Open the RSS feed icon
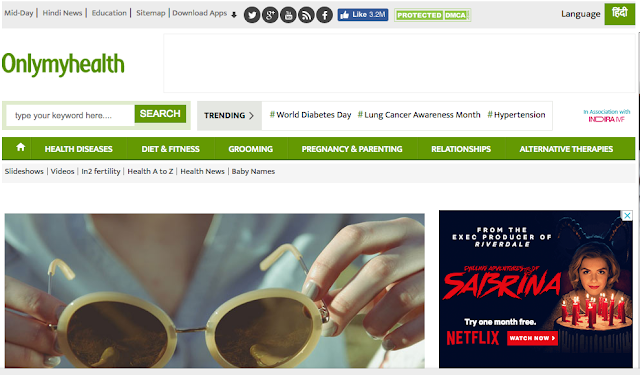Image resolution: width=640 pixels, height=375 pixels. click(x=306, y=15)
